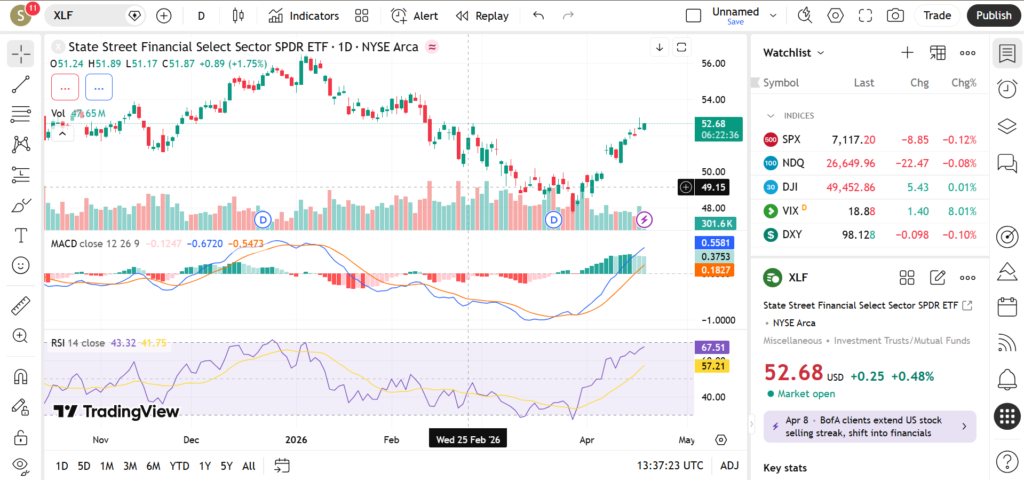Click the XLF symbol search field
This screenshot has width=1024, height=480.
[x=85, y=16]
